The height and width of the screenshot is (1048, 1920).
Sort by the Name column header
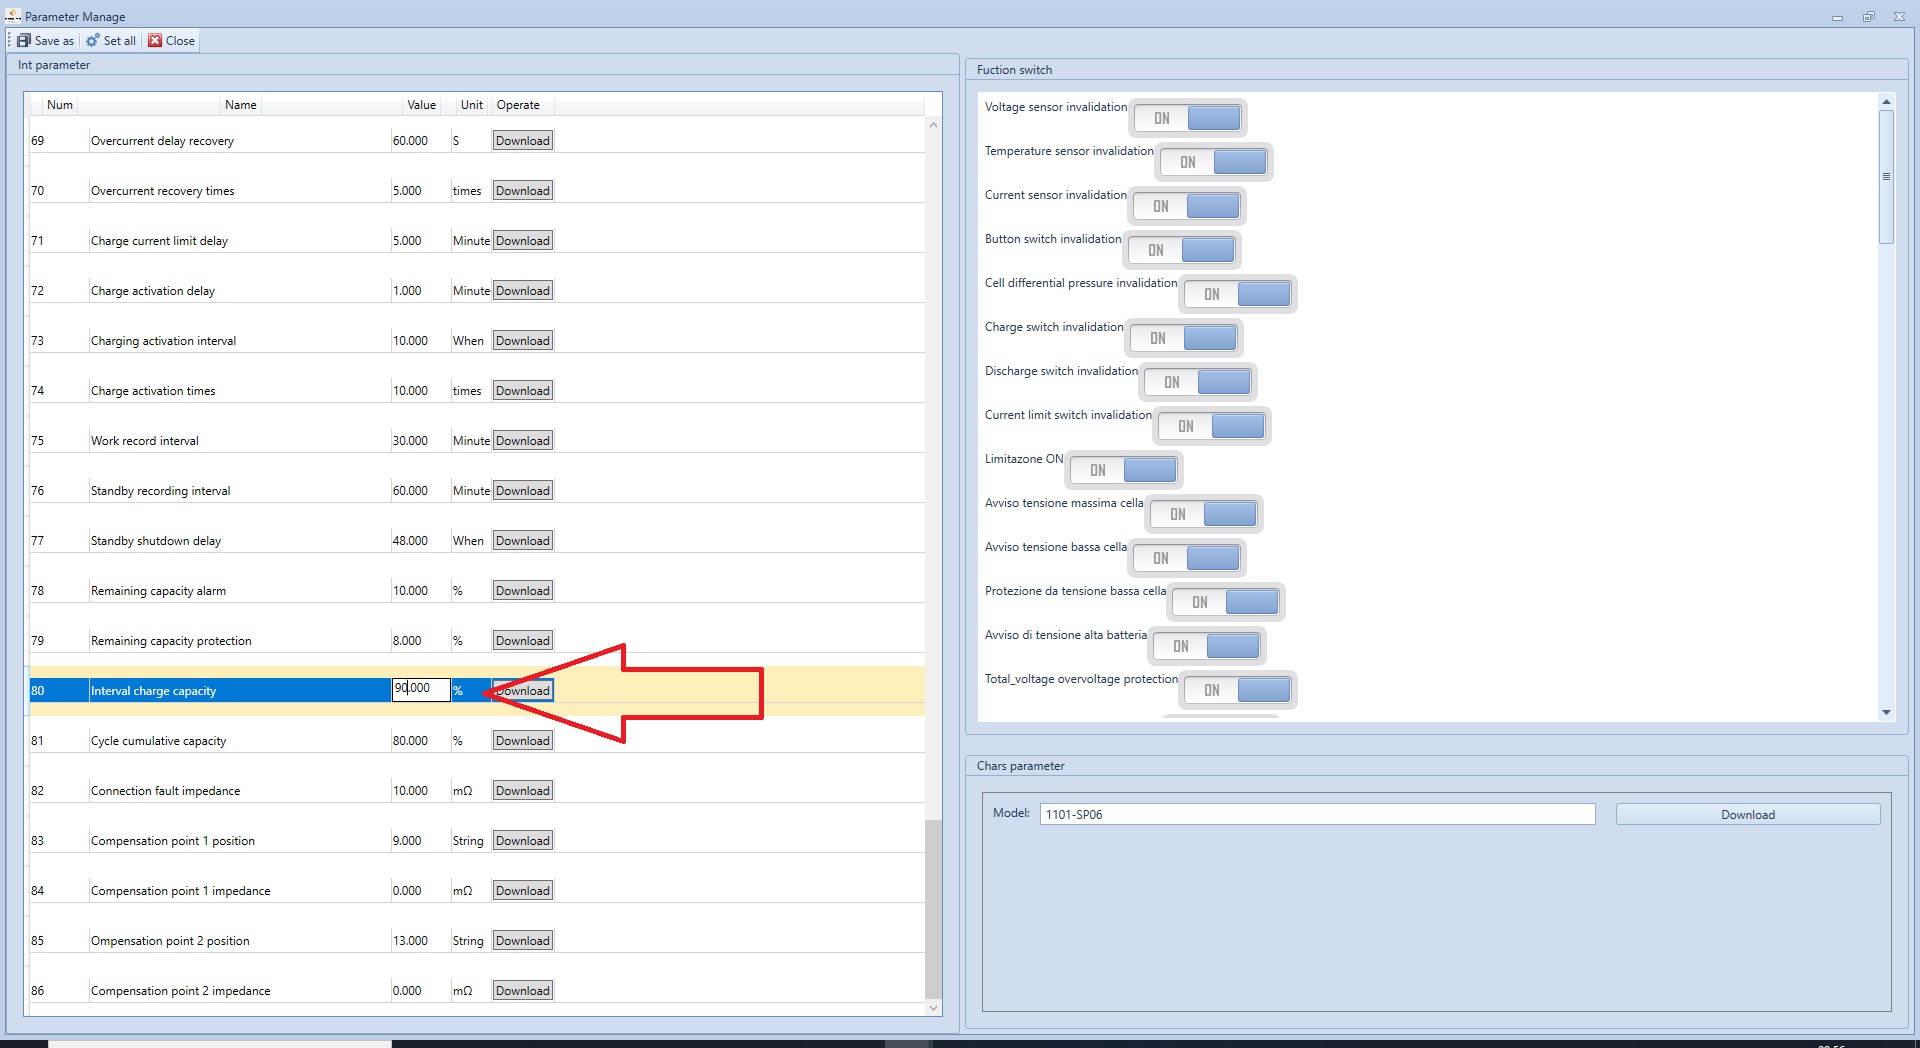click(x=240, y=105)
